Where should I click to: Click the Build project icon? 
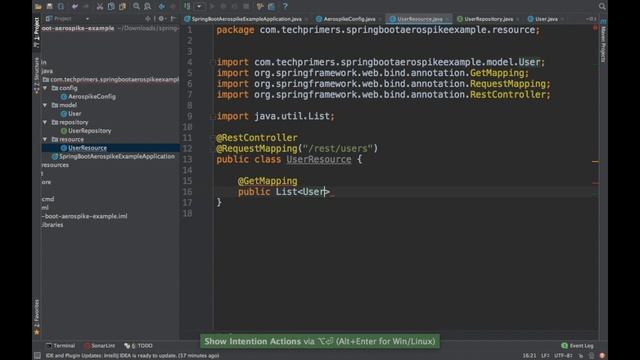[187, 6]
